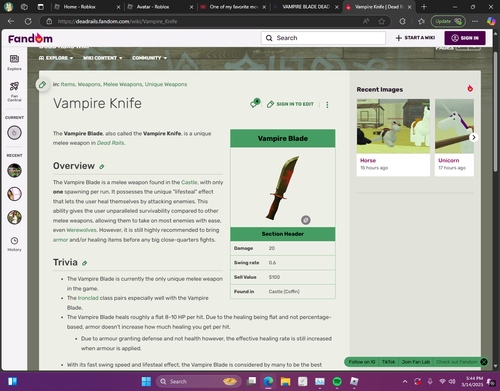This screenshot has height=391, width=500.
Task: Select the Vampire Knife | Dead Rails tab
Action: point(378,7)
